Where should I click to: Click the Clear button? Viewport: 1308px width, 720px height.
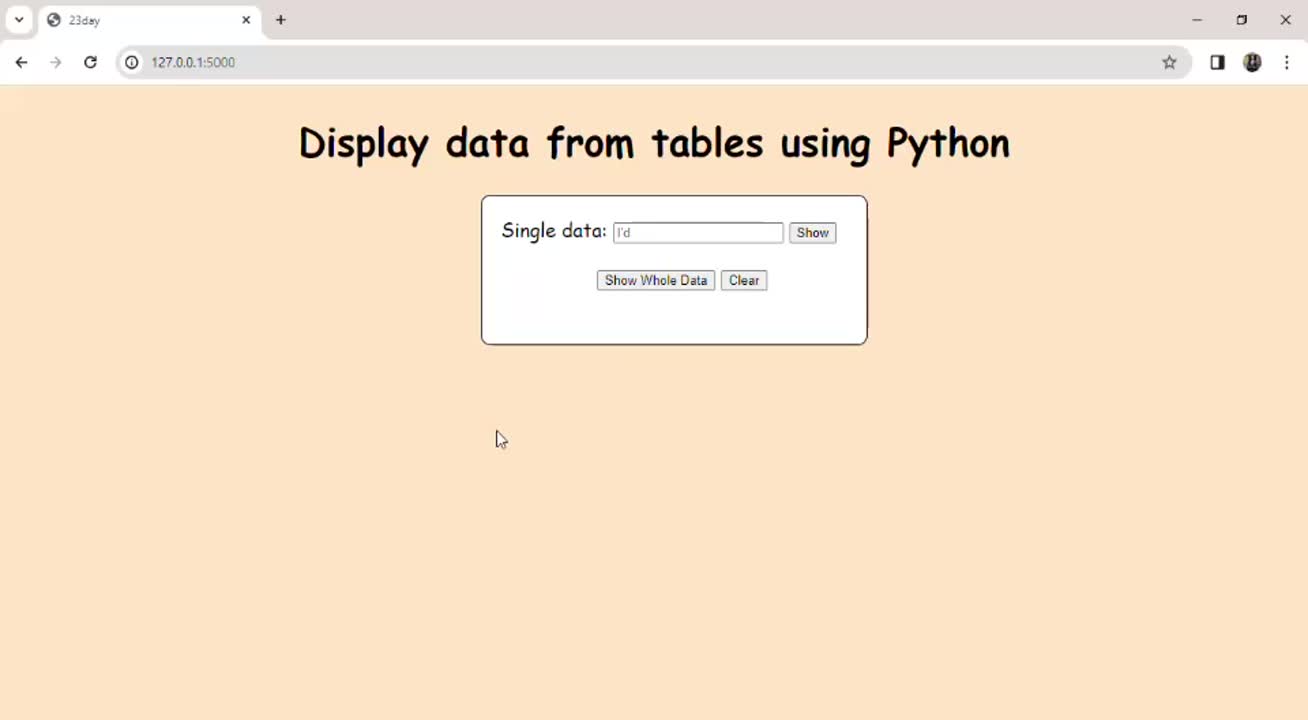click(744, 281)
